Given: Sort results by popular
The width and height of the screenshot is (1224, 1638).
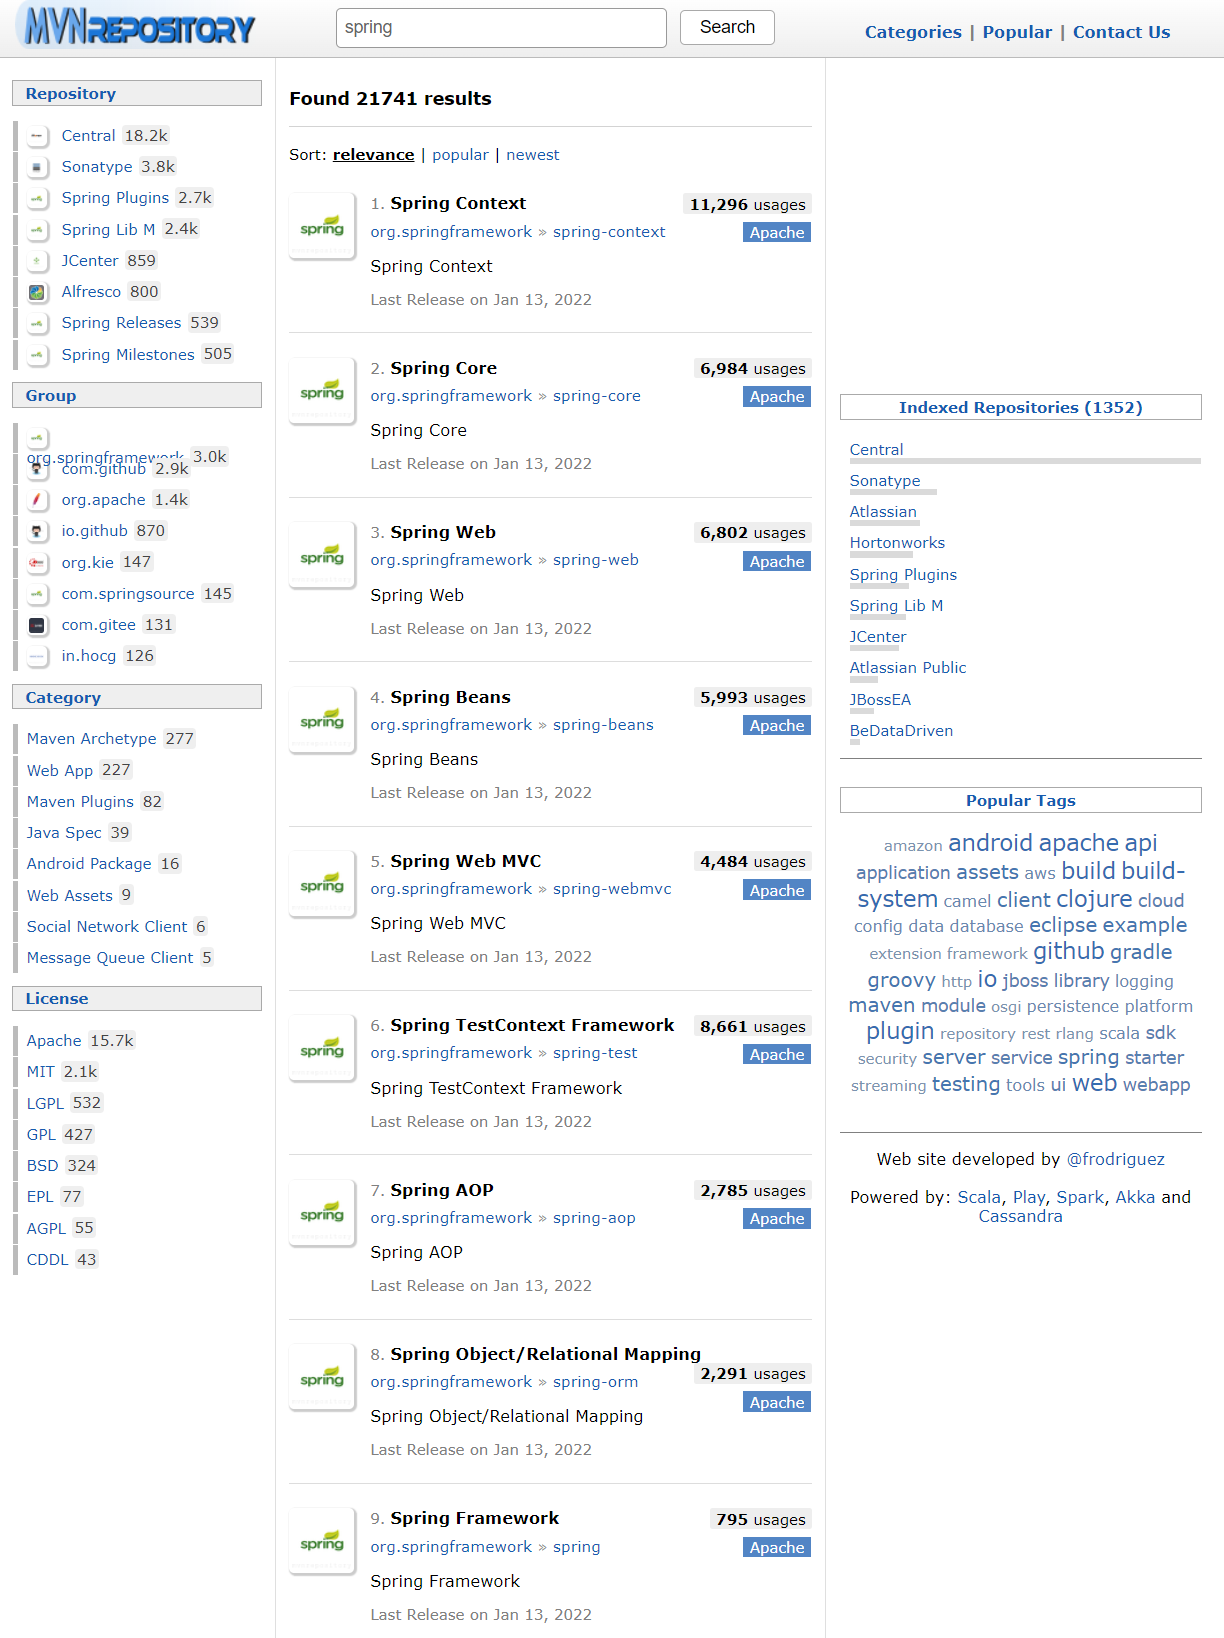Looking at the screenshot, I should [x=460, y=155].
